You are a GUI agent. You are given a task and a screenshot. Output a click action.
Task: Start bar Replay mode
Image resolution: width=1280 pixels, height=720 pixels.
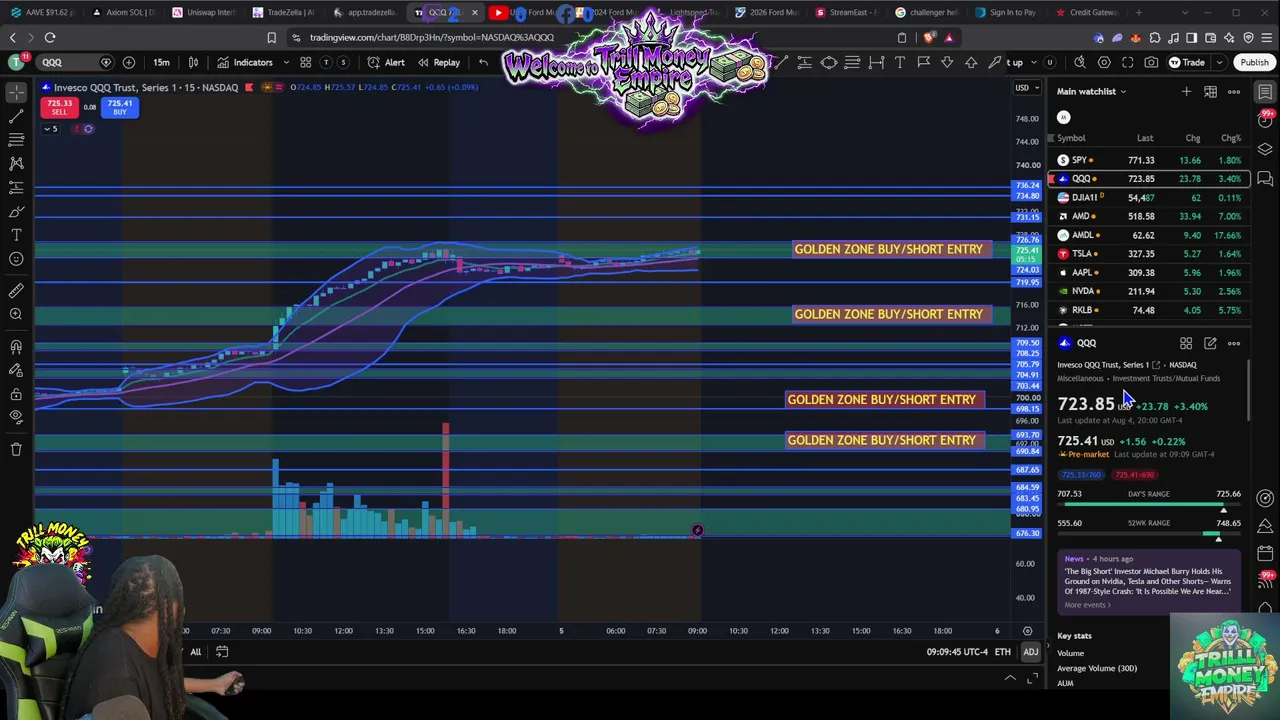click(439, 62)
